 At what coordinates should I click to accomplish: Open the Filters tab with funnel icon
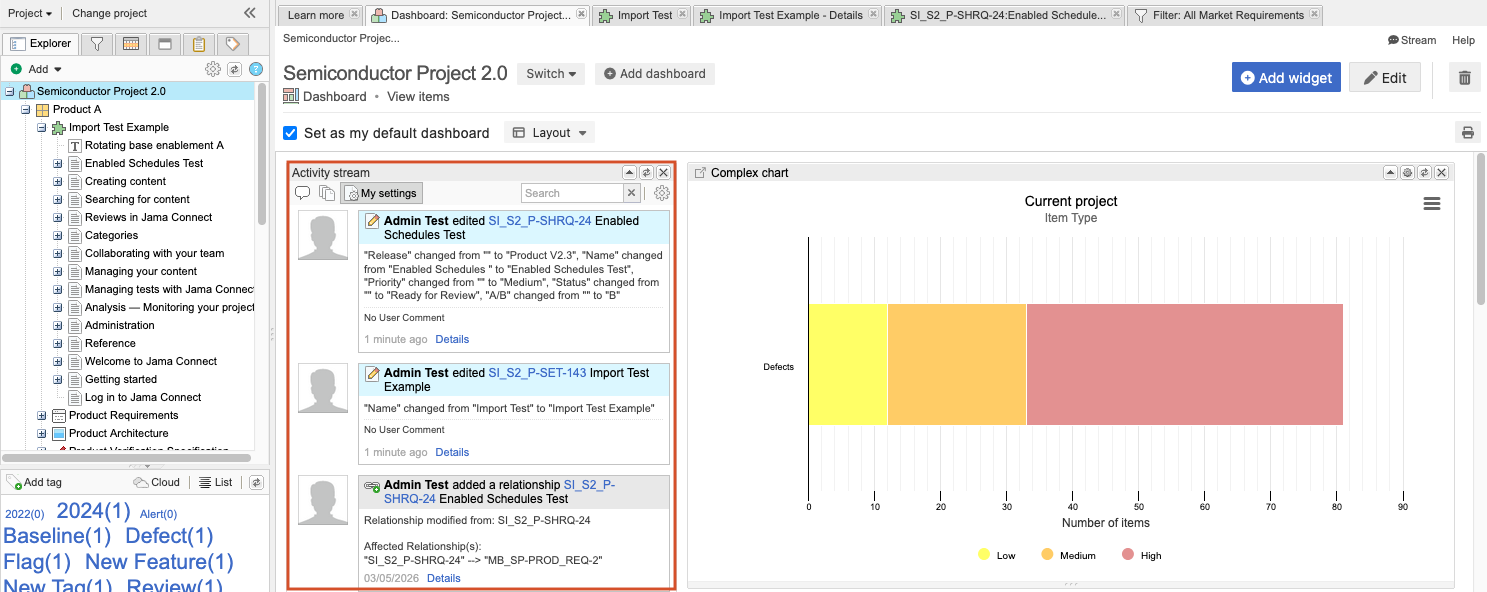pos(96,44)
